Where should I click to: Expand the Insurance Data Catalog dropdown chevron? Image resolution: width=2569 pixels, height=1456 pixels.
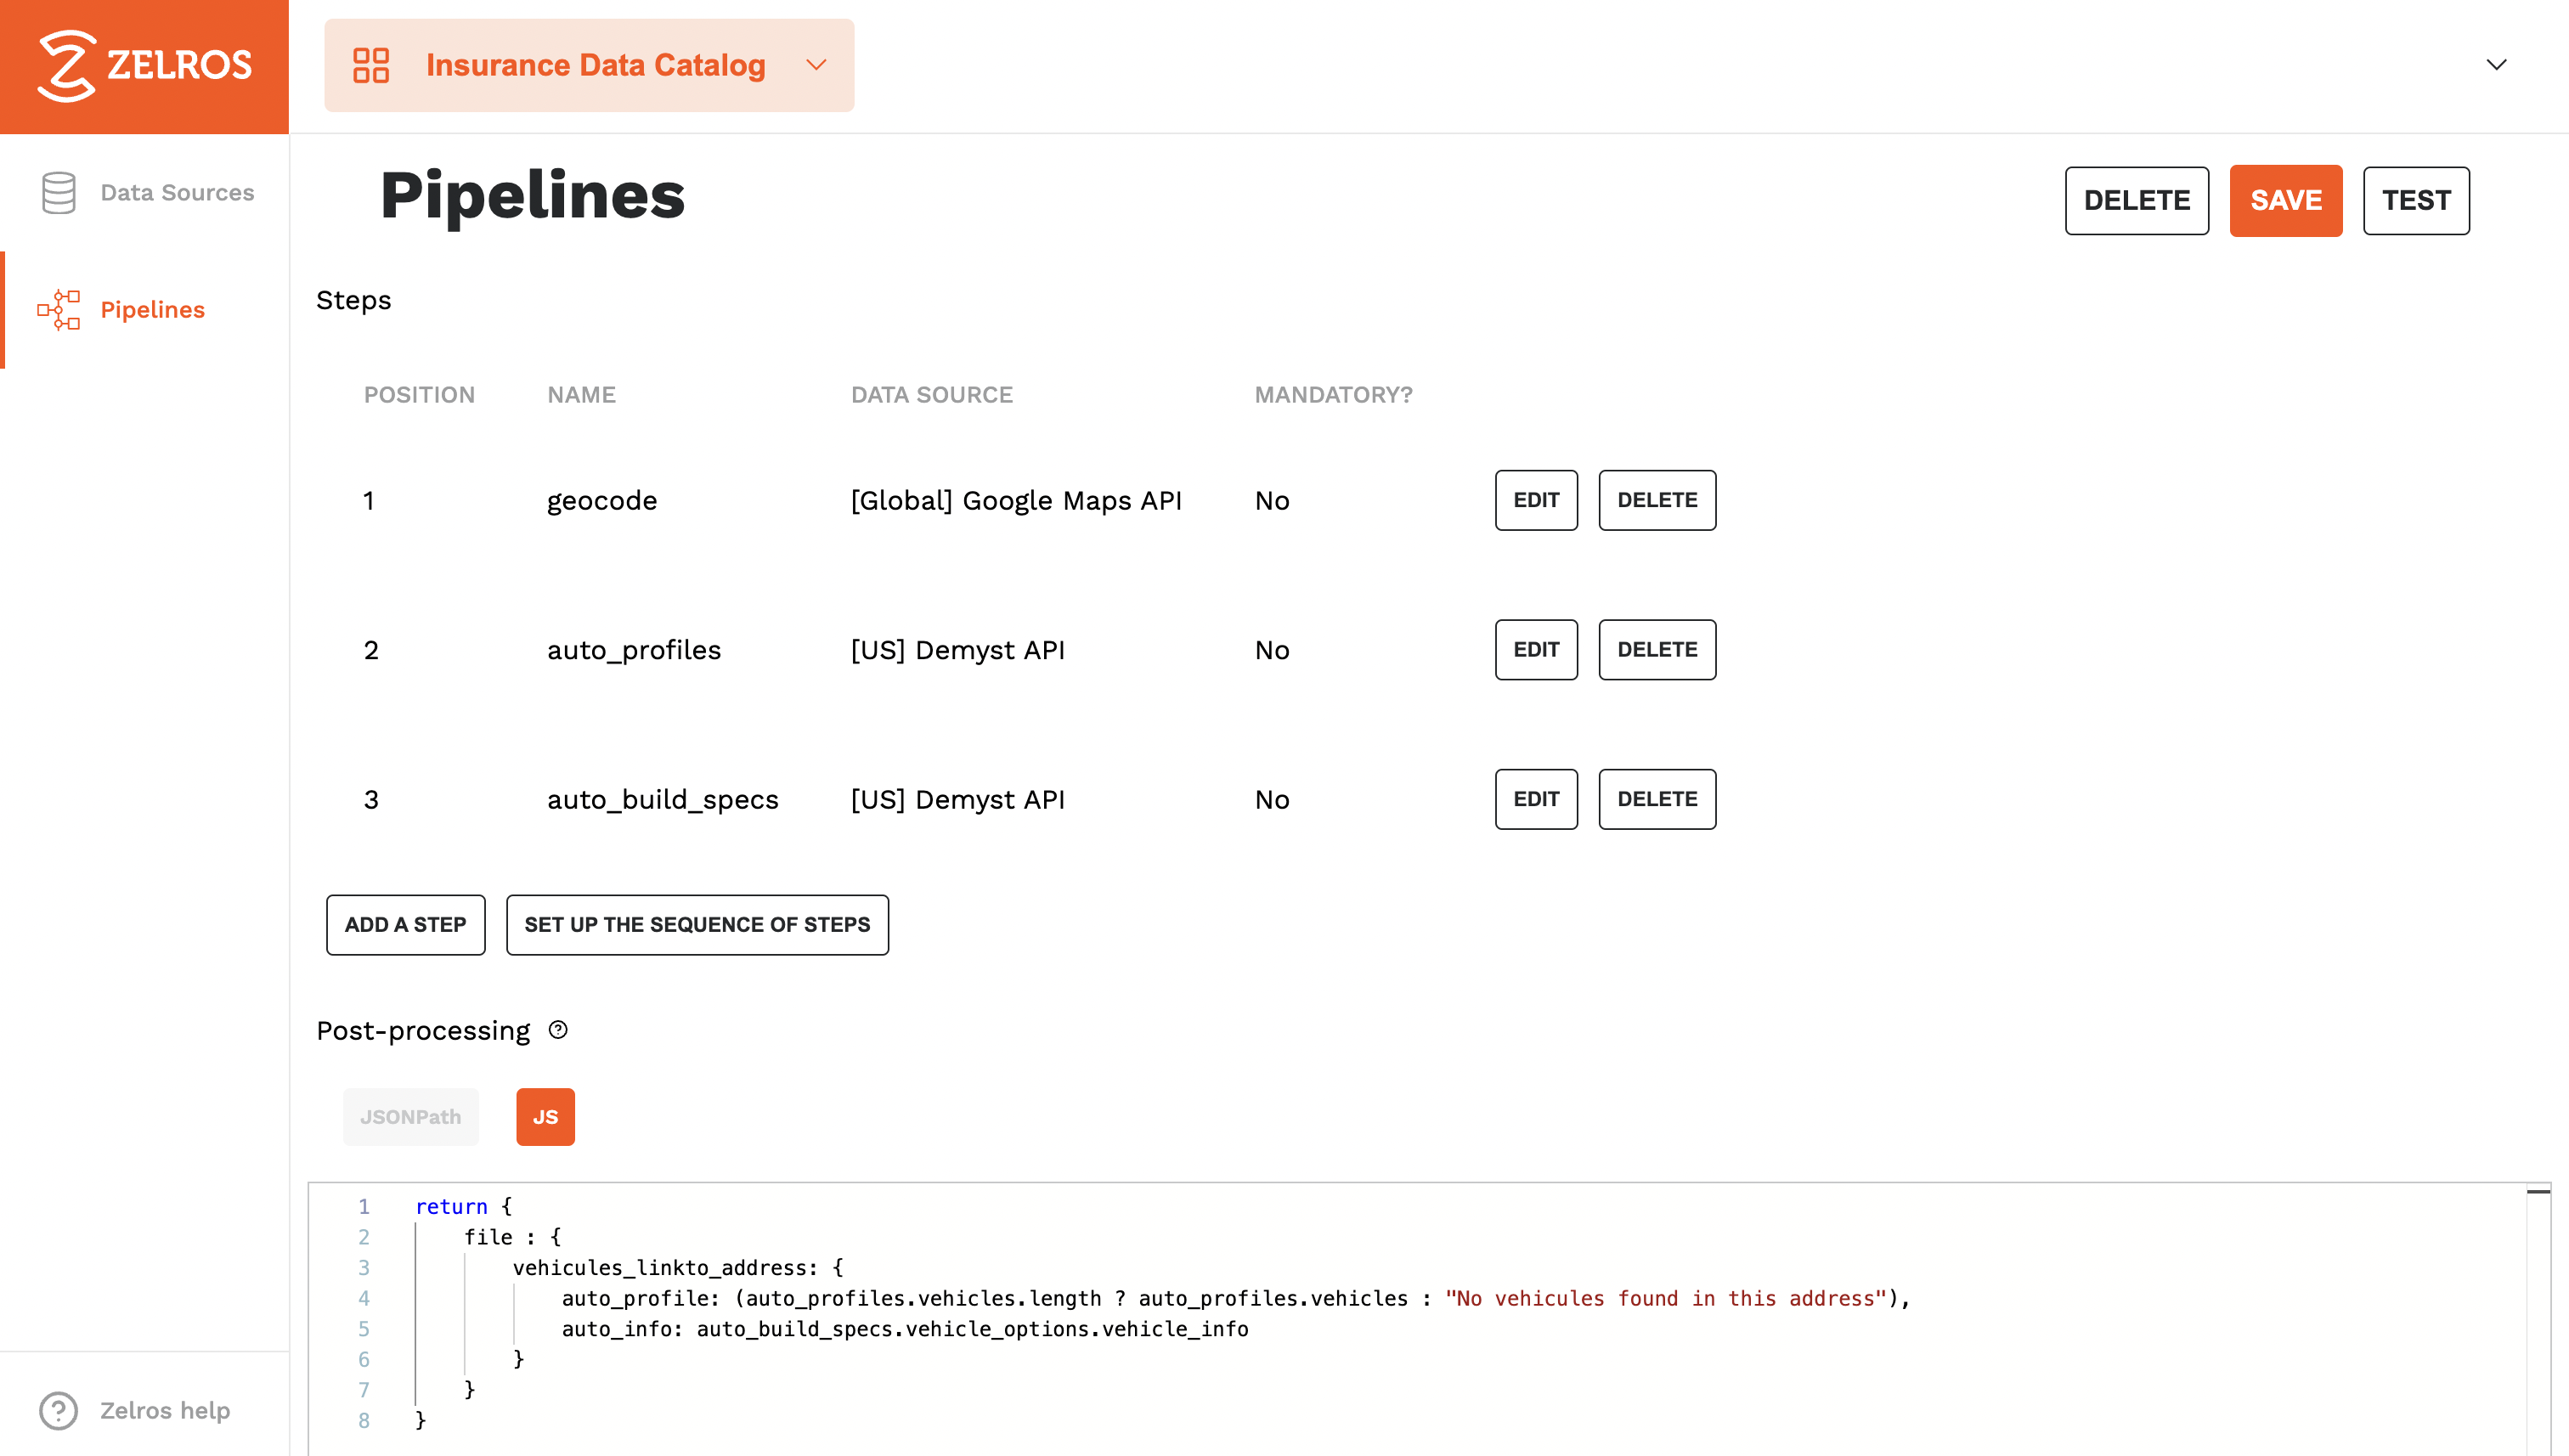pos(816,65)
